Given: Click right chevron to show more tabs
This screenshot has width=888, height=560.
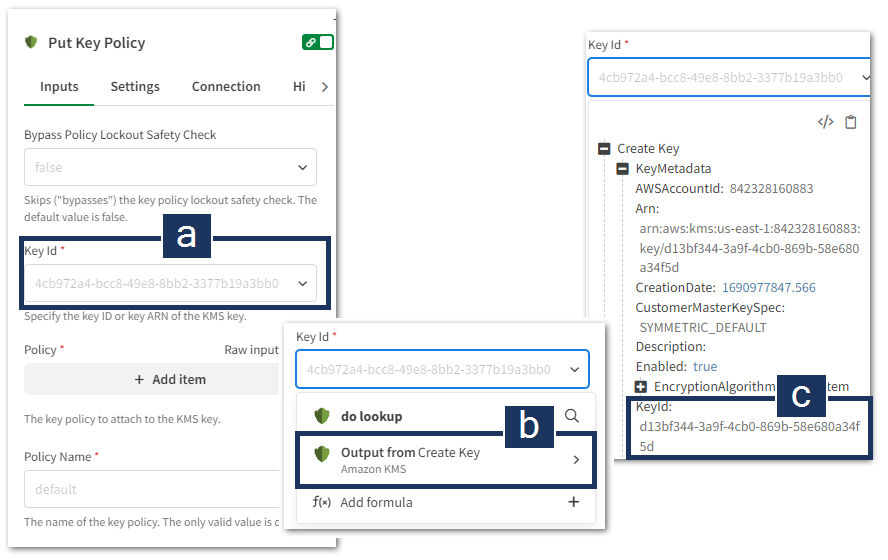Looking at the screenshot, I should (x=324, y=87).
